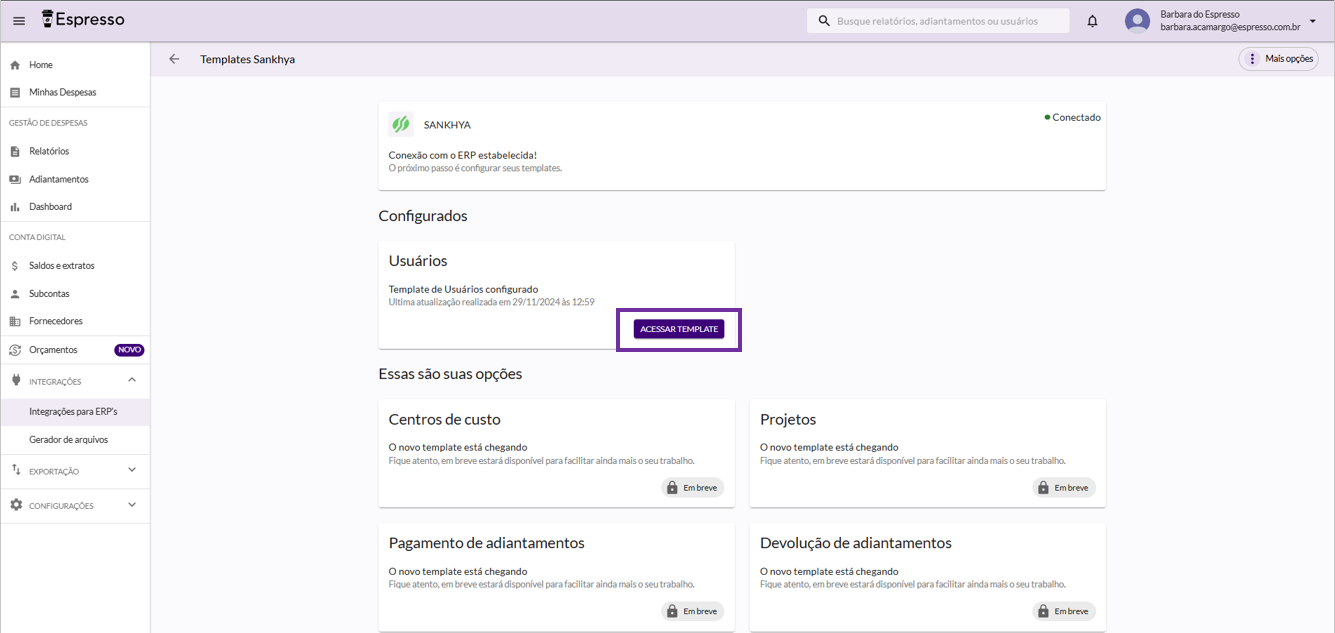
Task: Click Essas são suas opções heading
Action: pyautogui.click(x=450, y=374)
